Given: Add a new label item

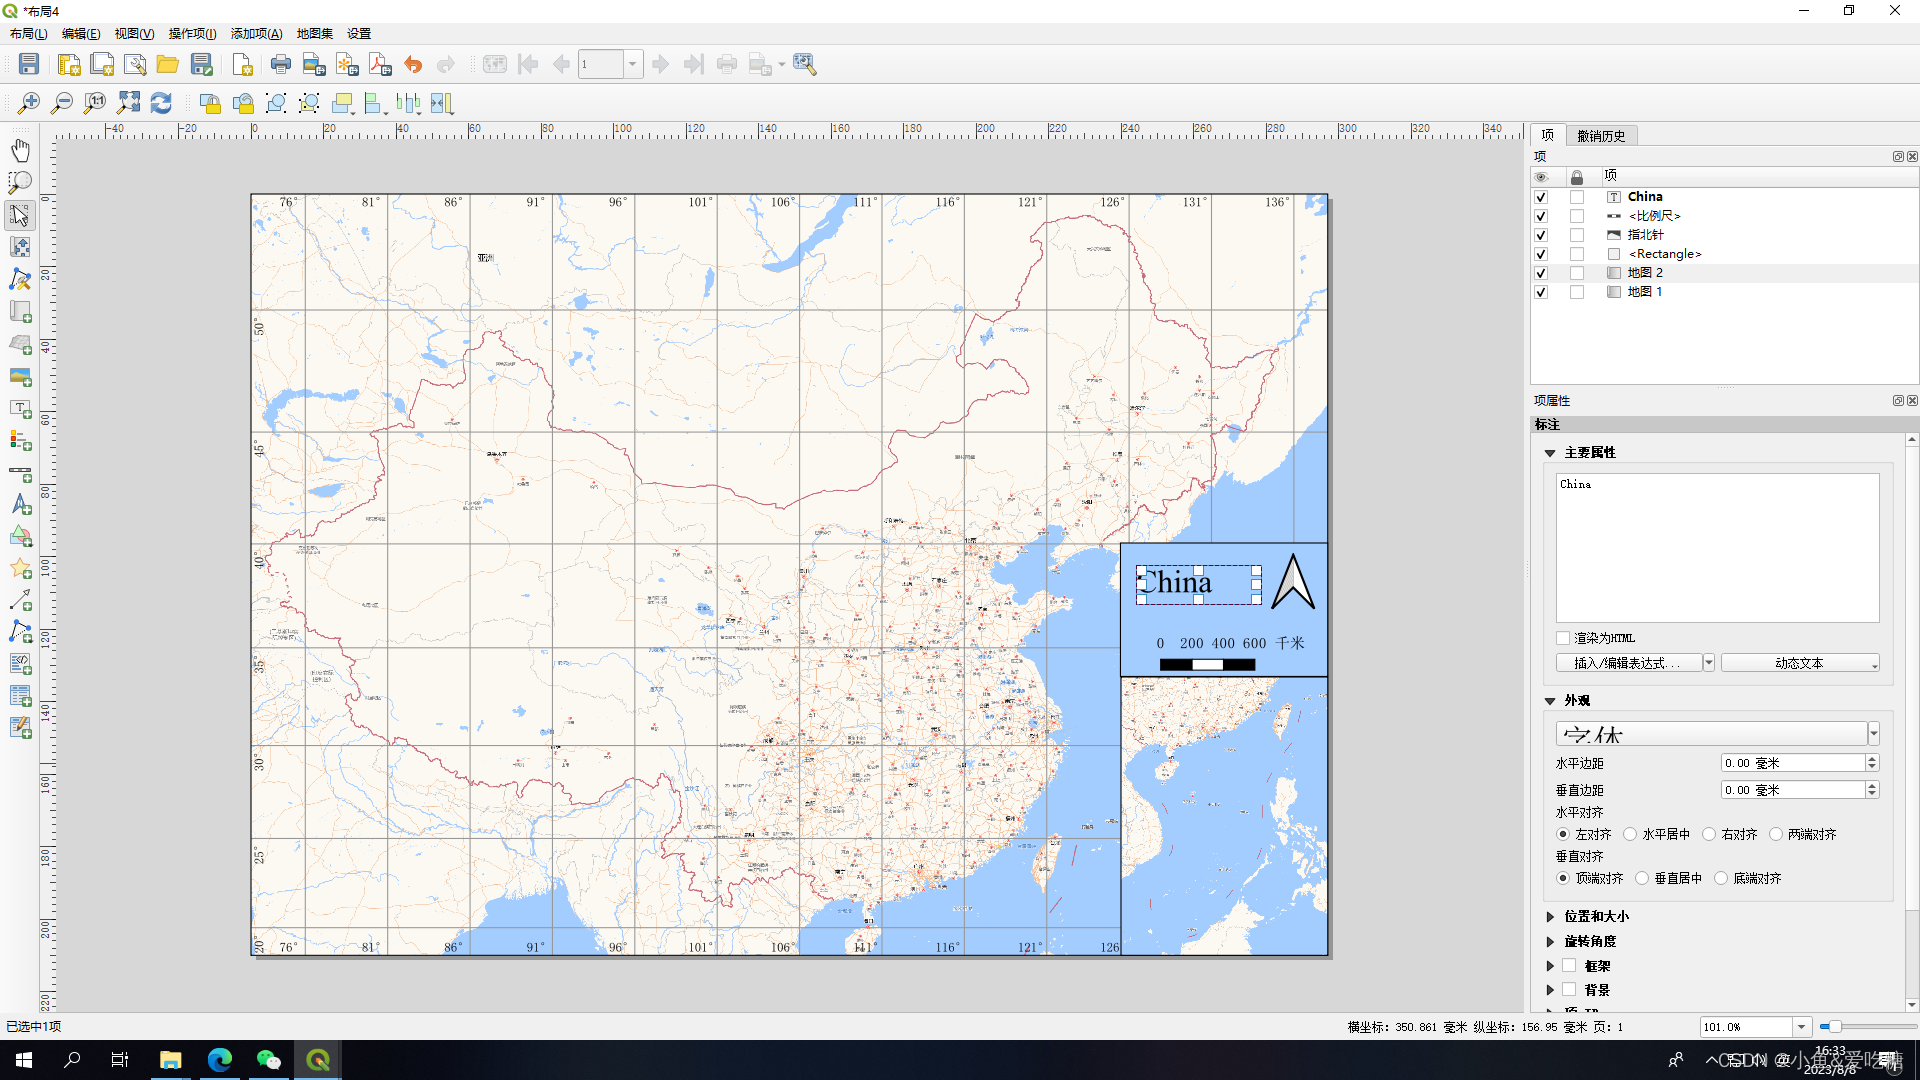Looking at the screenshot, I should click(20, 409).
